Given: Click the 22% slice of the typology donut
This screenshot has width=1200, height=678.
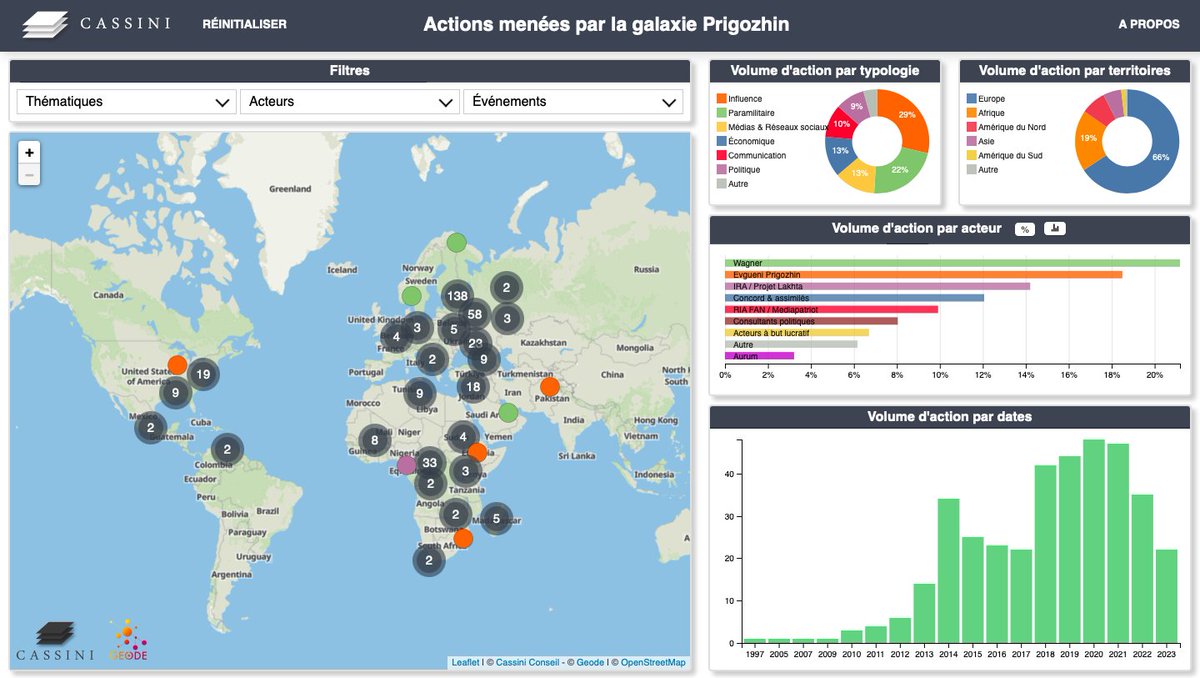Looking at the screenshot, I should tap(902, 170).
